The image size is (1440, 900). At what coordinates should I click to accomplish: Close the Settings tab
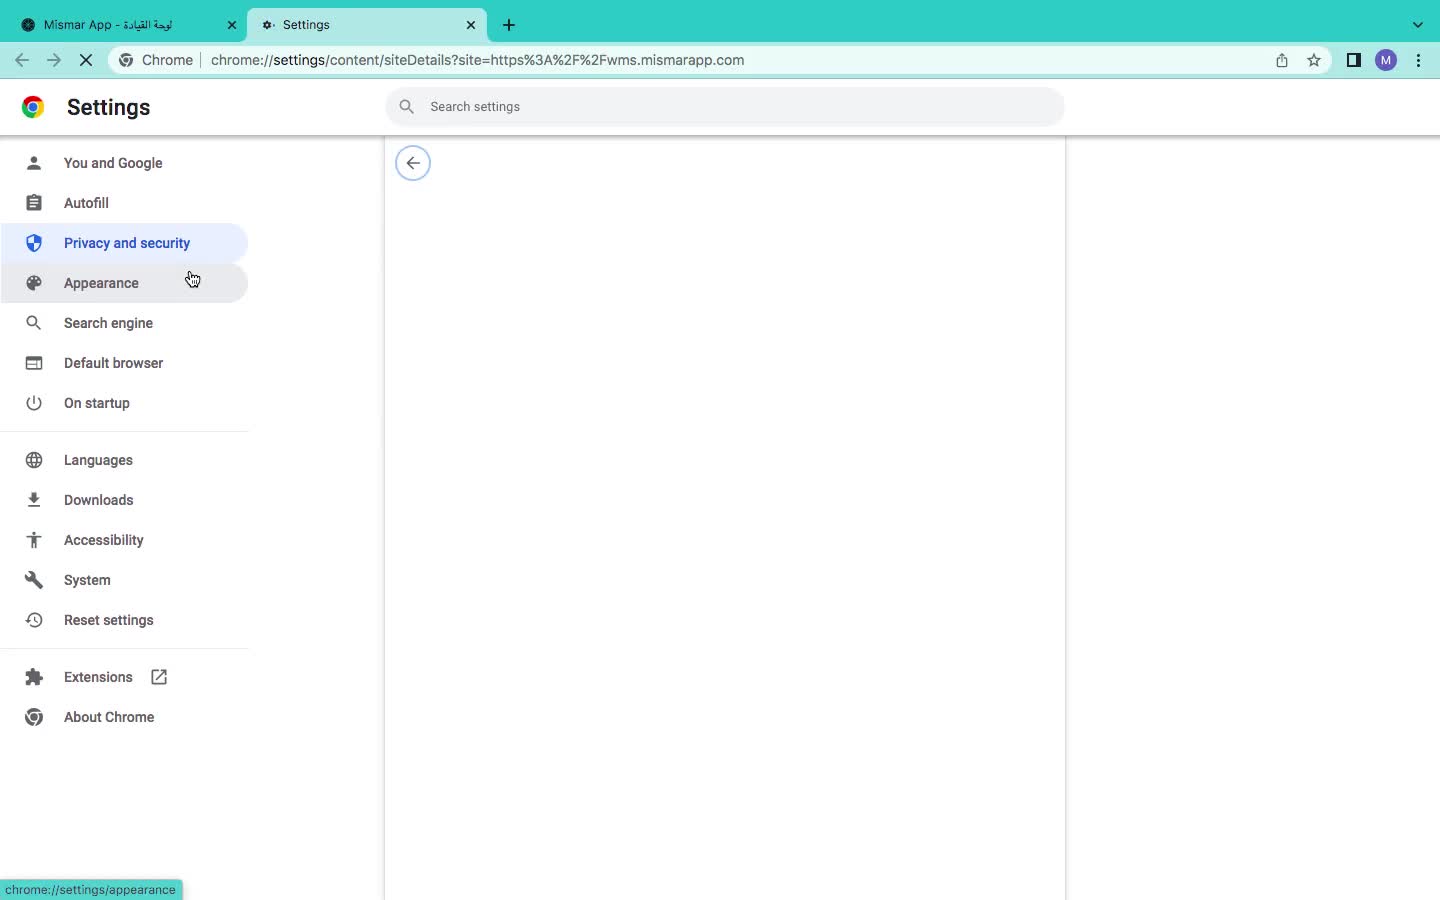pyautogui.click(x=471, y=25)
